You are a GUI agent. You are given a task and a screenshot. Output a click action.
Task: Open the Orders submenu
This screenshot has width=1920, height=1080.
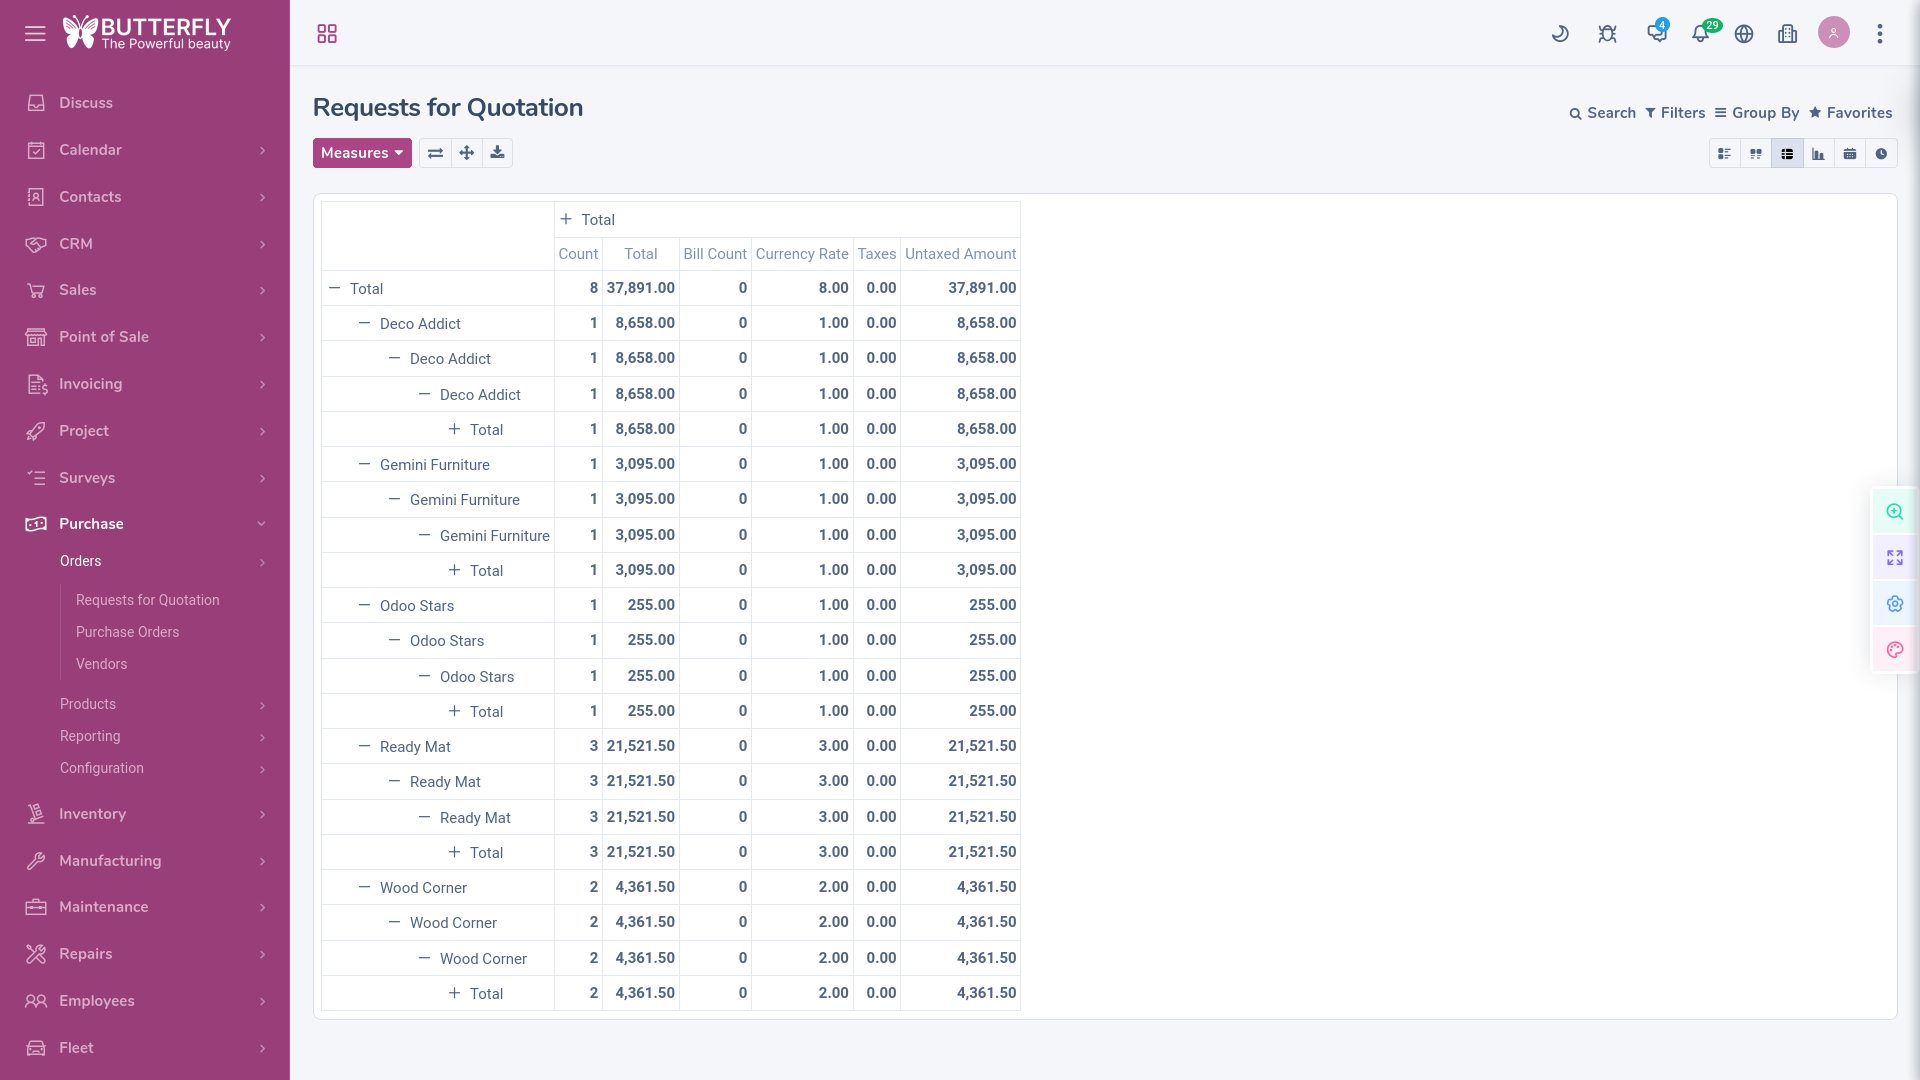[x=163, y=561]
